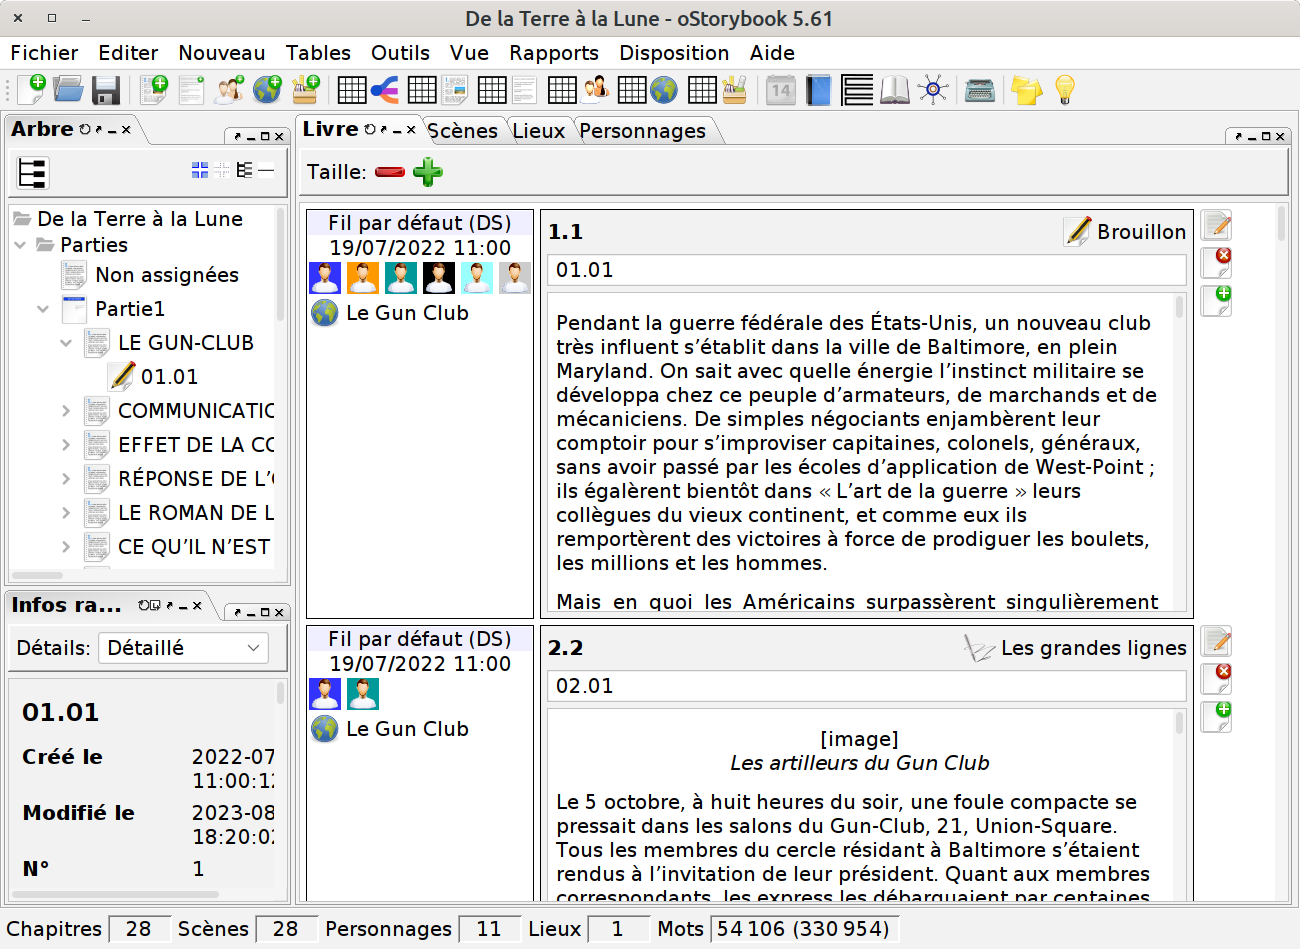Open the typewriter mode icon
The image size is (1300, 949).
[980, 90]
